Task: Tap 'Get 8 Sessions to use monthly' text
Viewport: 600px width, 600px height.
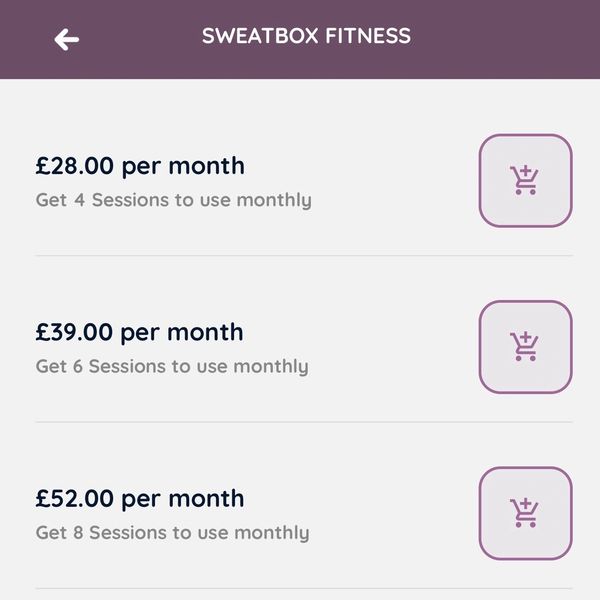Action: coord(172,532)
